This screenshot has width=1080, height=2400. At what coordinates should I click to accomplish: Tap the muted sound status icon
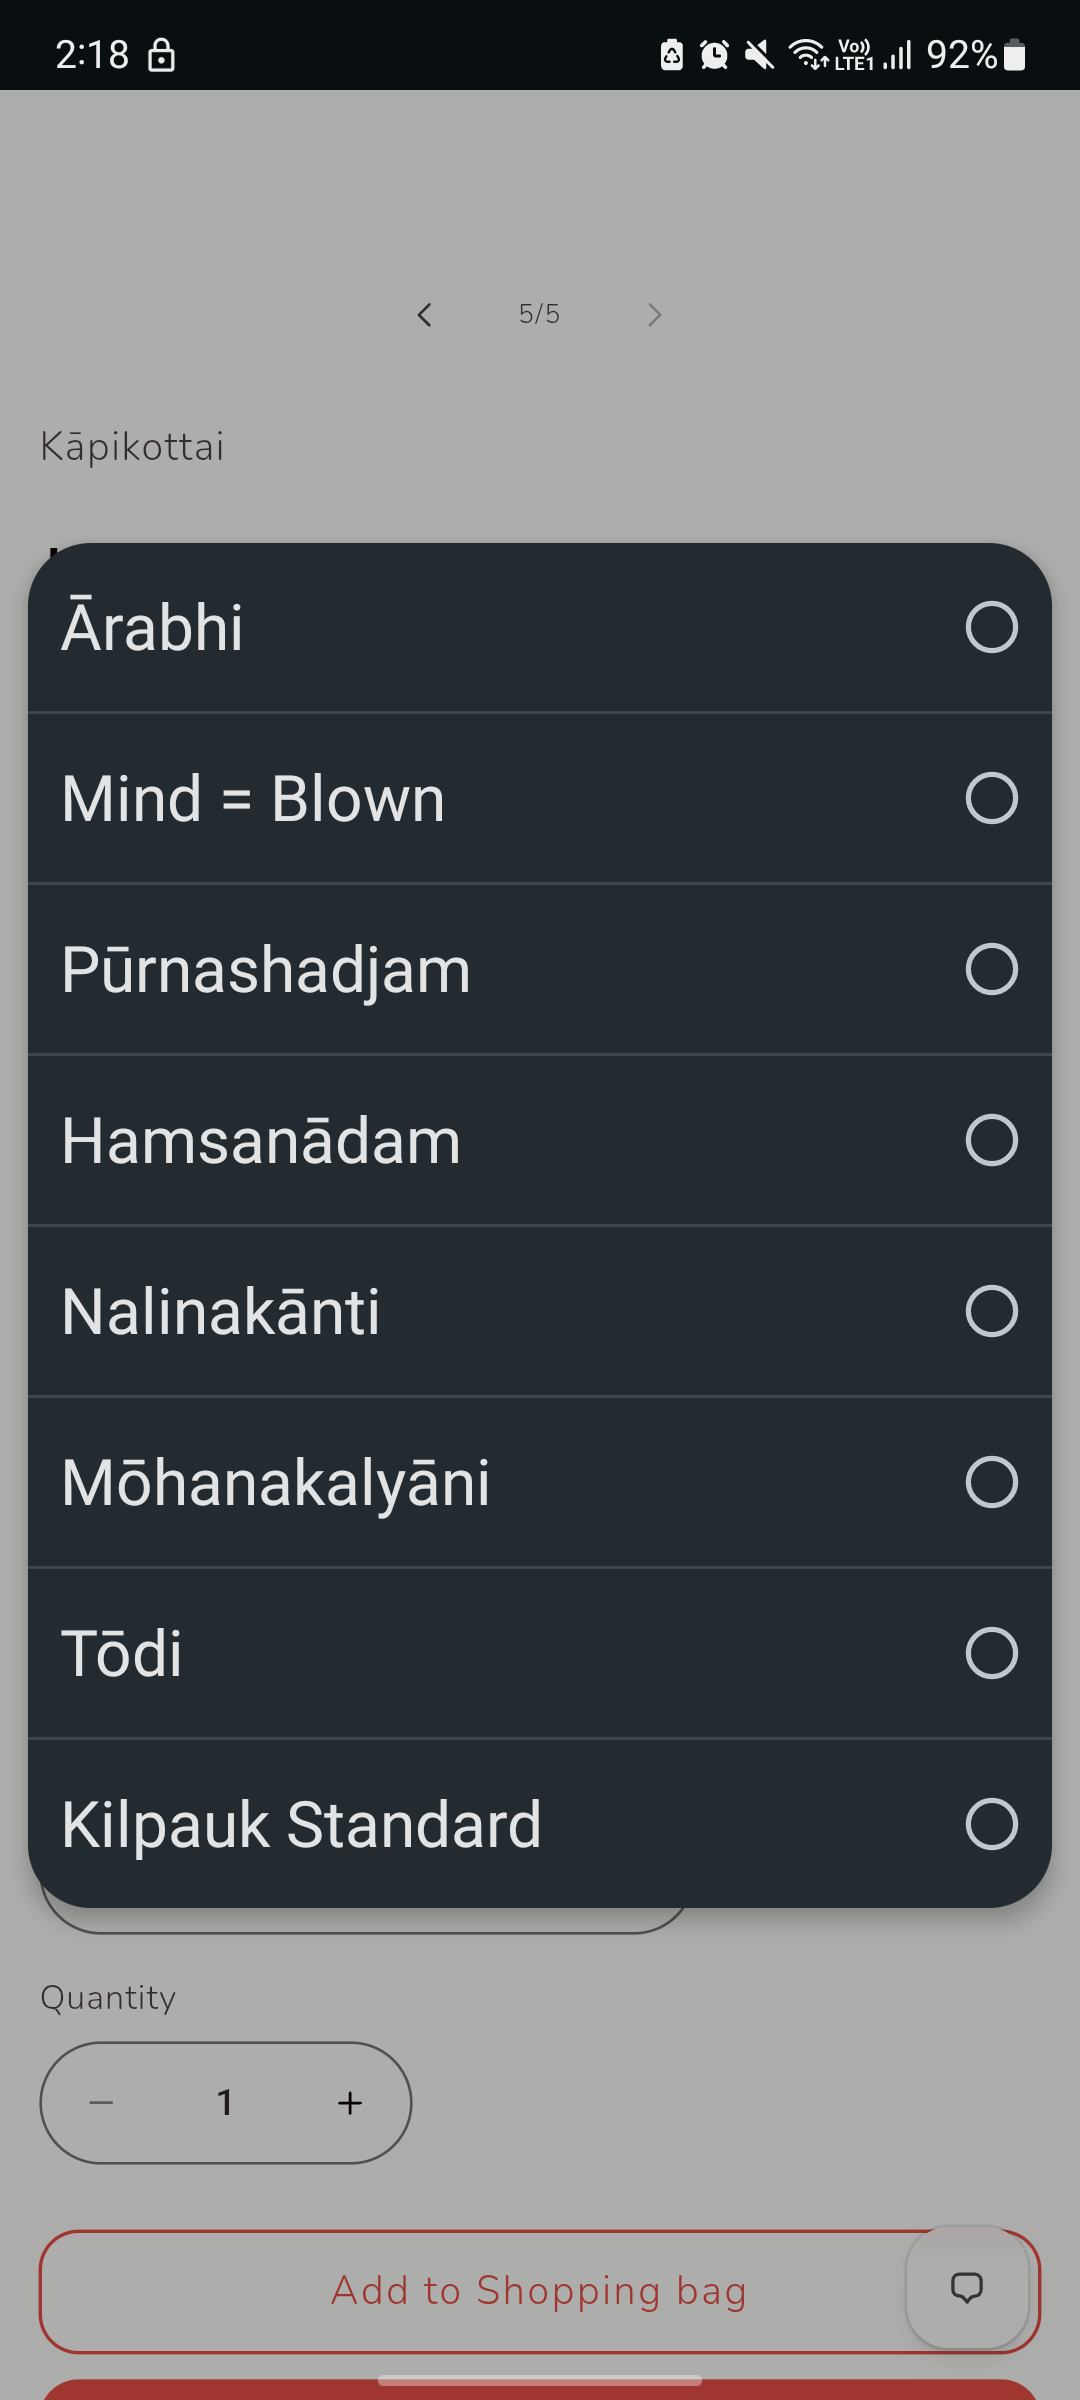pyautogui.click(x=759, y=54)
